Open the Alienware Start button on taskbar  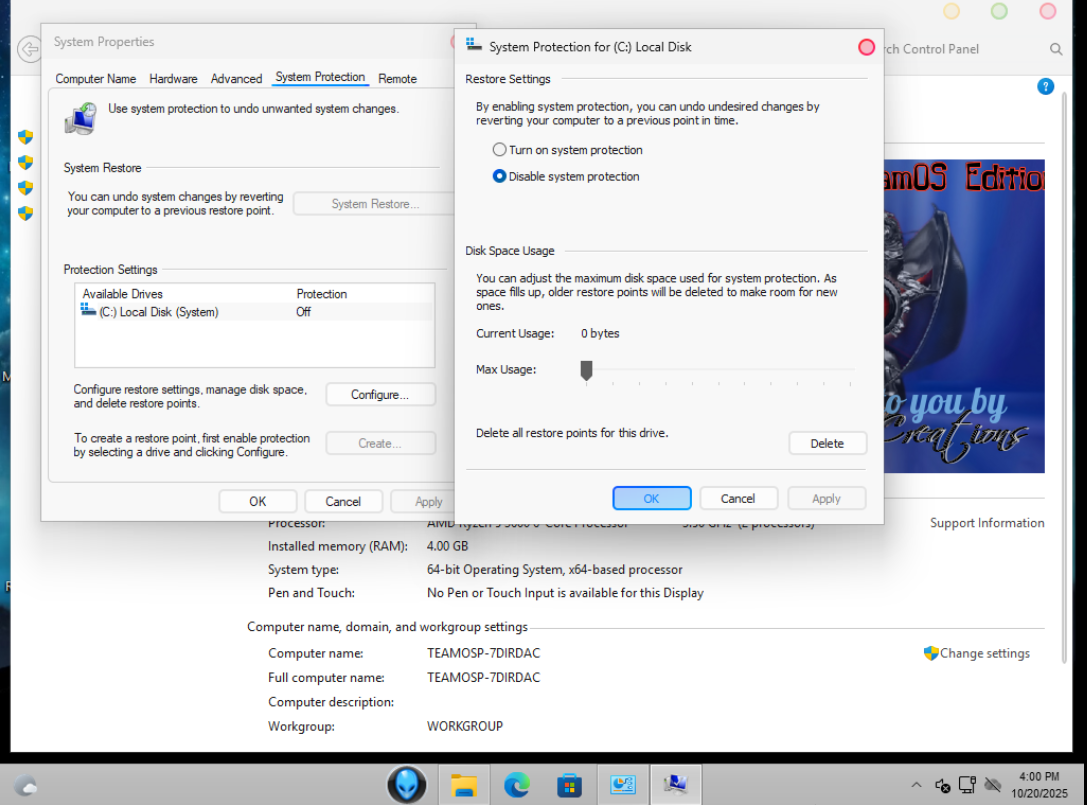pyautogui.click(x=407, y=785)
